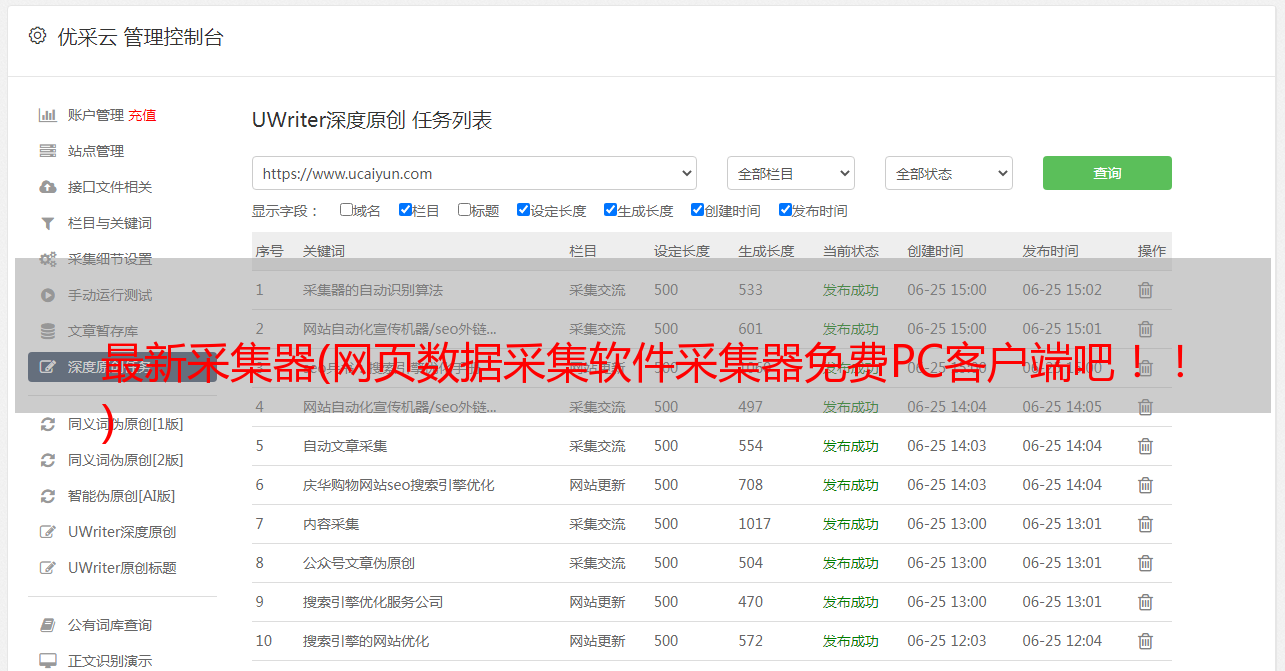Delete row 5 自动文章采集 using trash icon

pos(1145,446)
